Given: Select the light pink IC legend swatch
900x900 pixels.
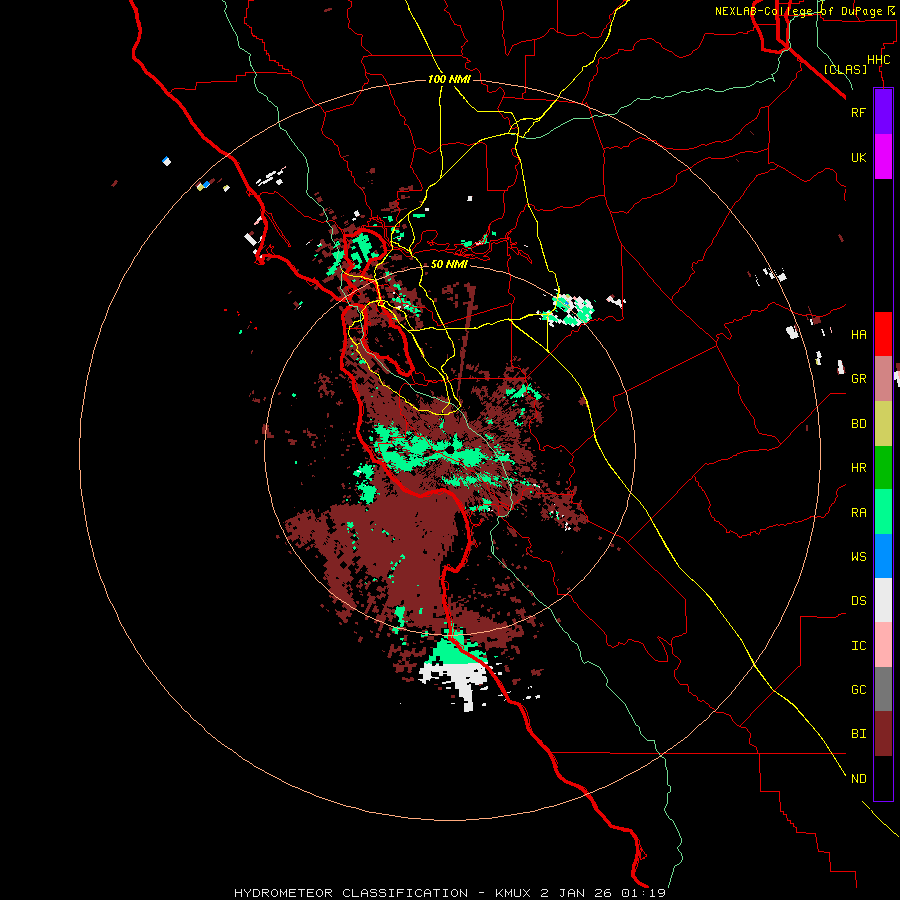Looking at the screenshot, I should (x=883, y=645).
